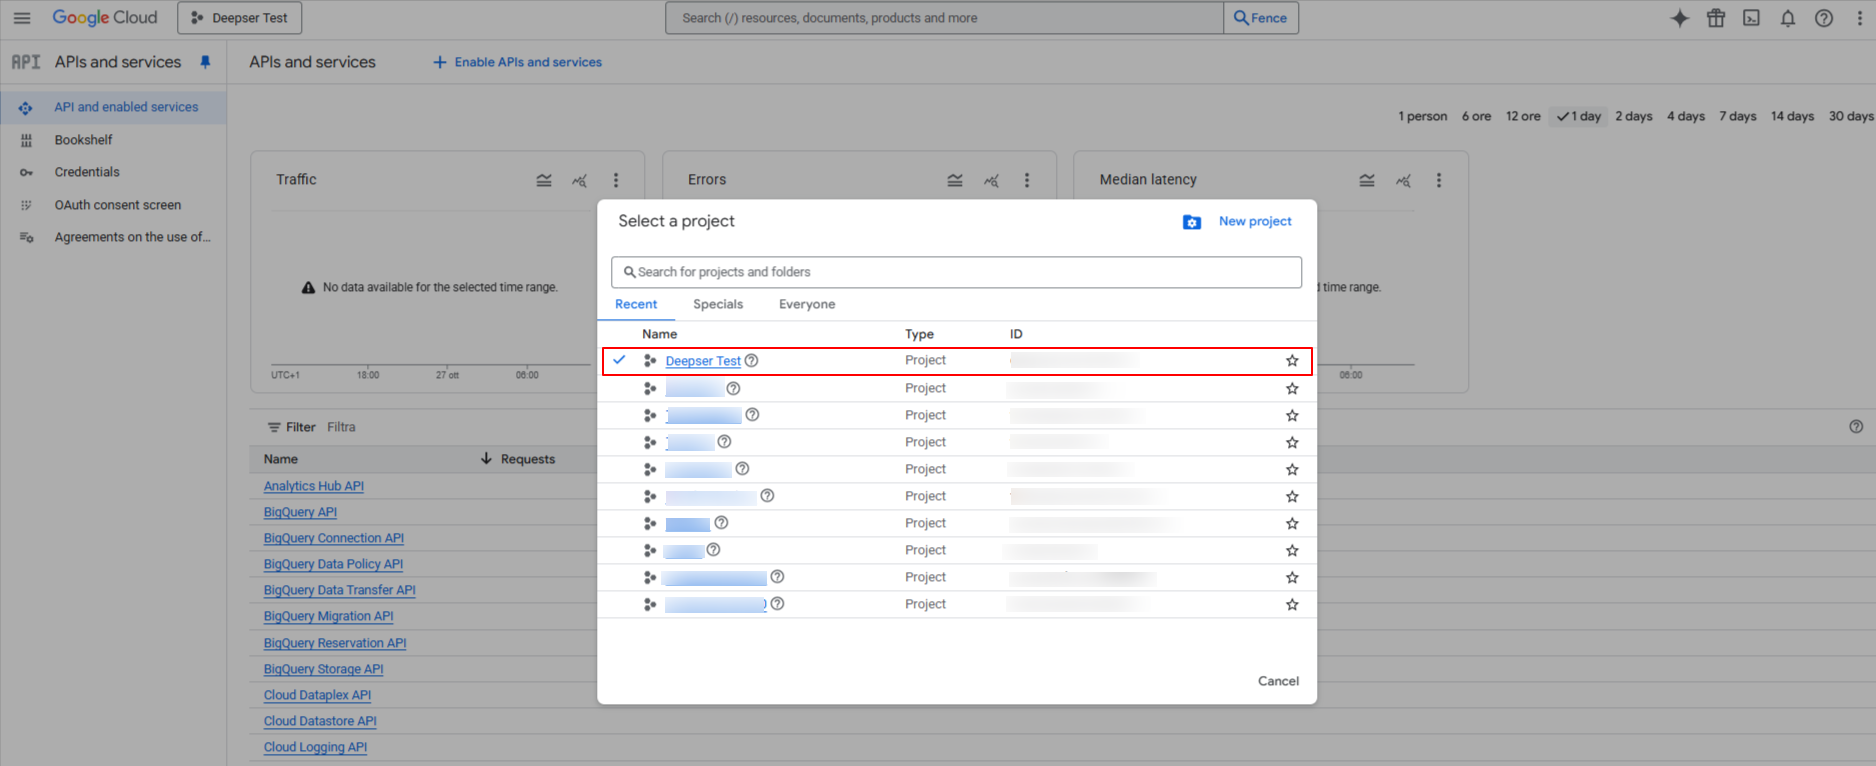
Task: Open the BigQuery API link
Action: click(300, 512)
